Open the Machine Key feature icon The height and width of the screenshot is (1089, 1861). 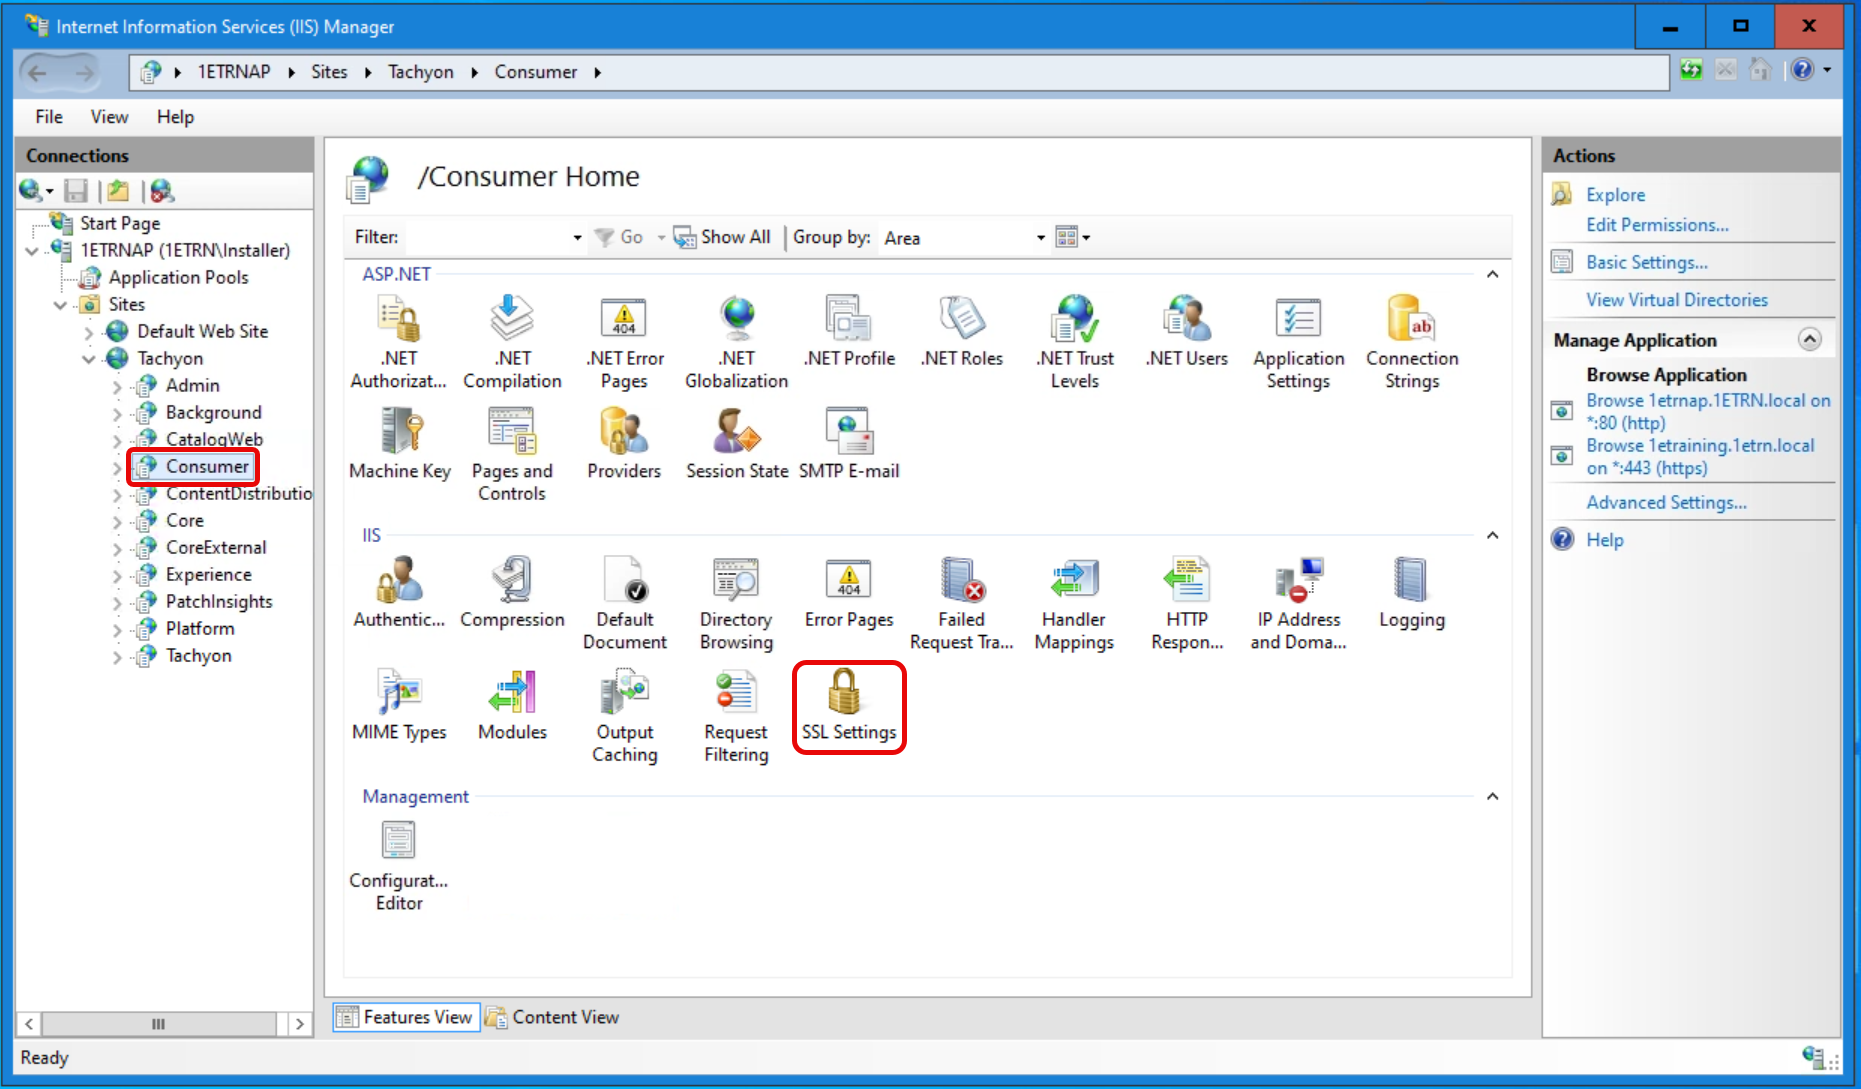(400, 445)
